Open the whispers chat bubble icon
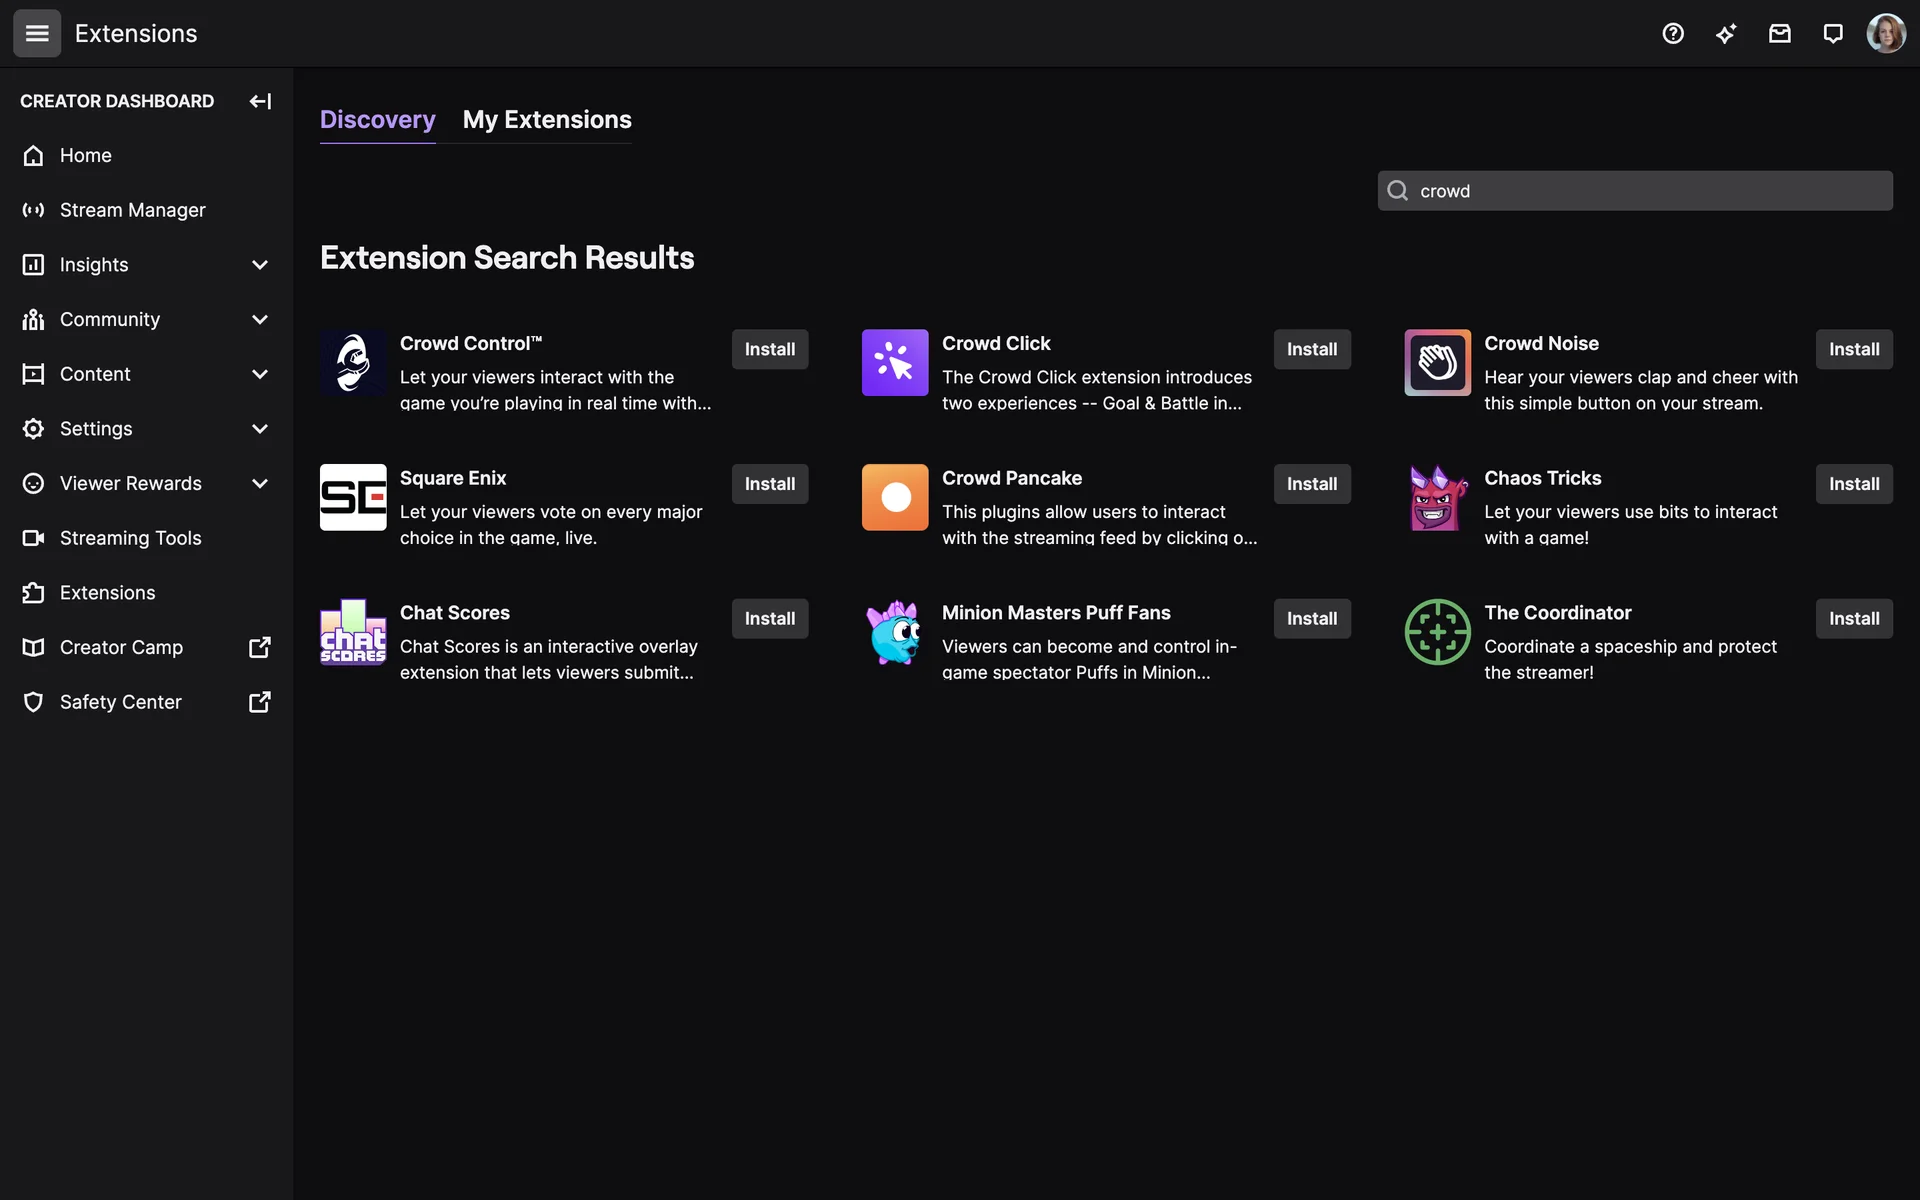Screen dimensions: 1920x1200 (x=1832, y=33)
